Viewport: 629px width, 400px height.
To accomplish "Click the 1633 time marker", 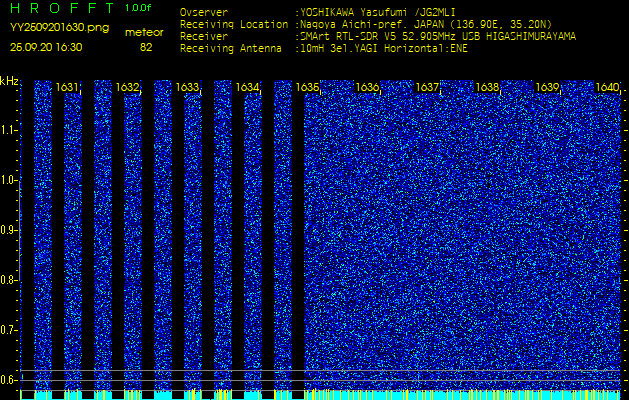I will pos(187,88).
